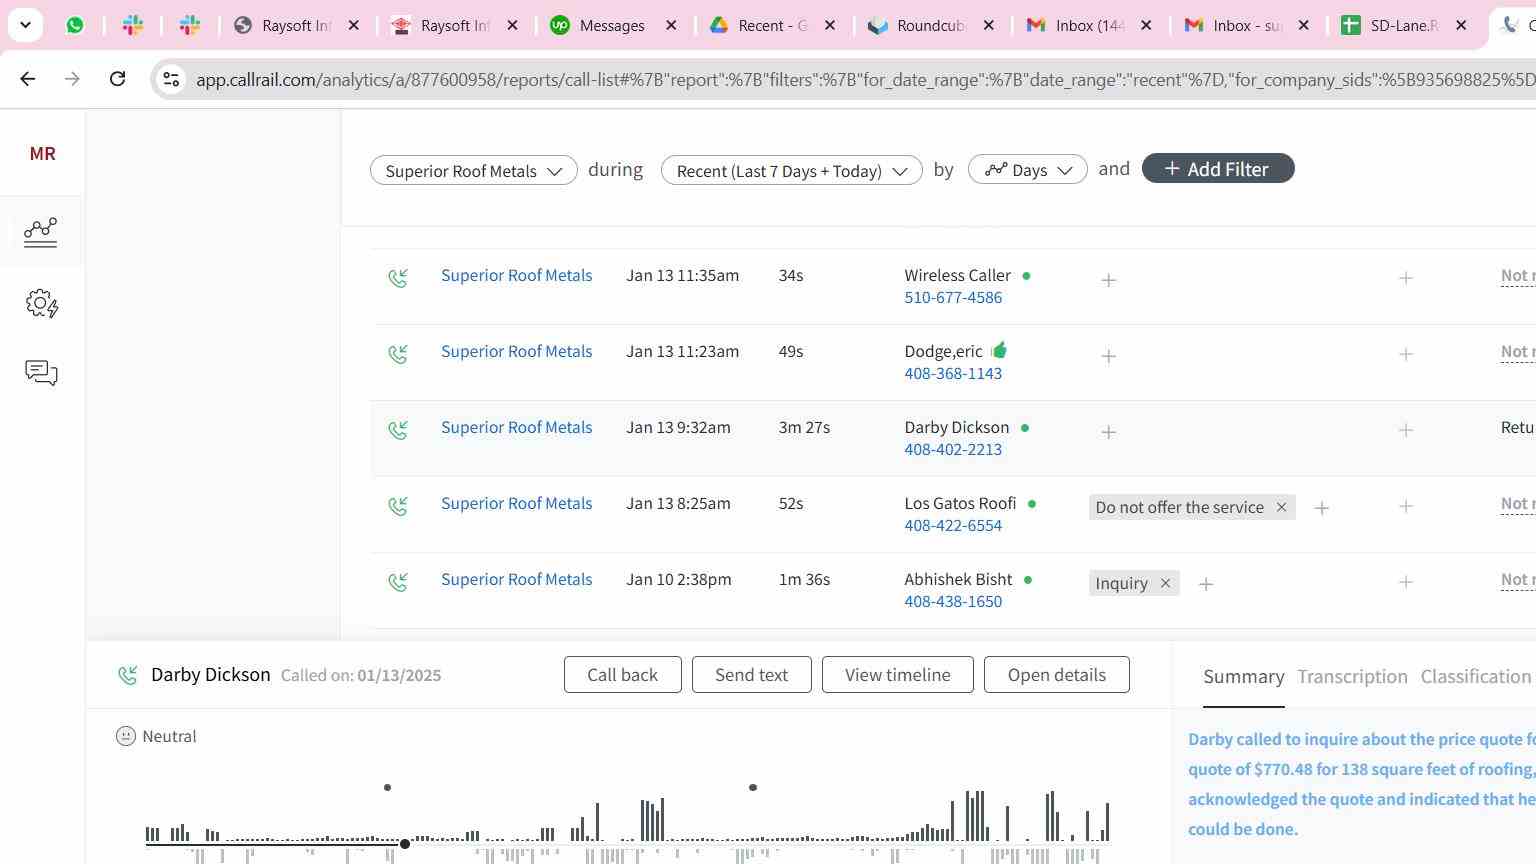Viewport: 1536px width, 864px height.
Task: Add a tag to the 3m 27s Darby Dickson call
Action: 1108,432
